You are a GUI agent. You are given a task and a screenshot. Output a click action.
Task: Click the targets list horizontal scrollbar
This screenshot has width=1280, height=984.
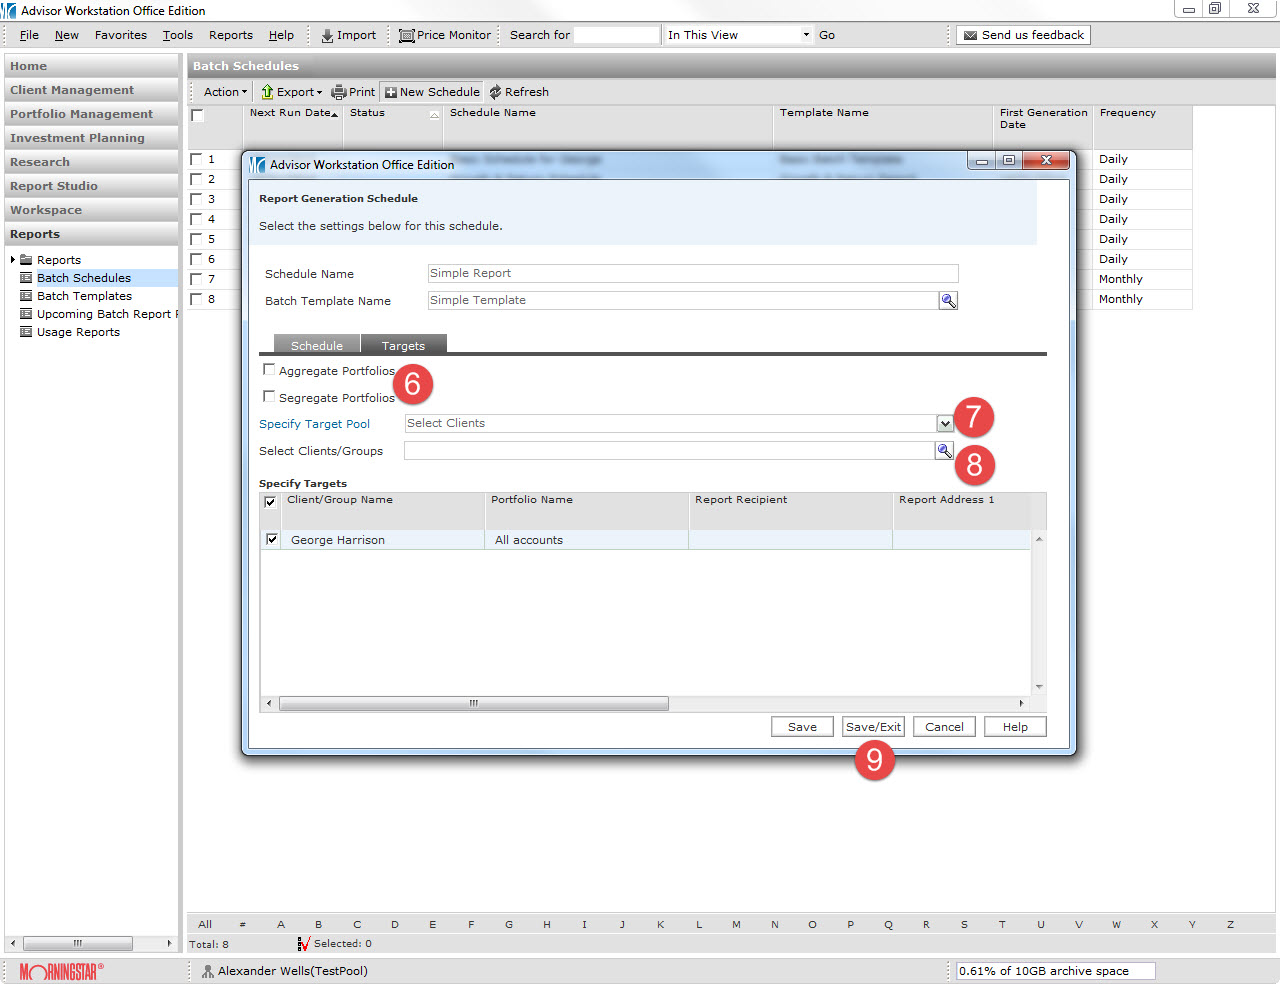[x=474, y=704]
